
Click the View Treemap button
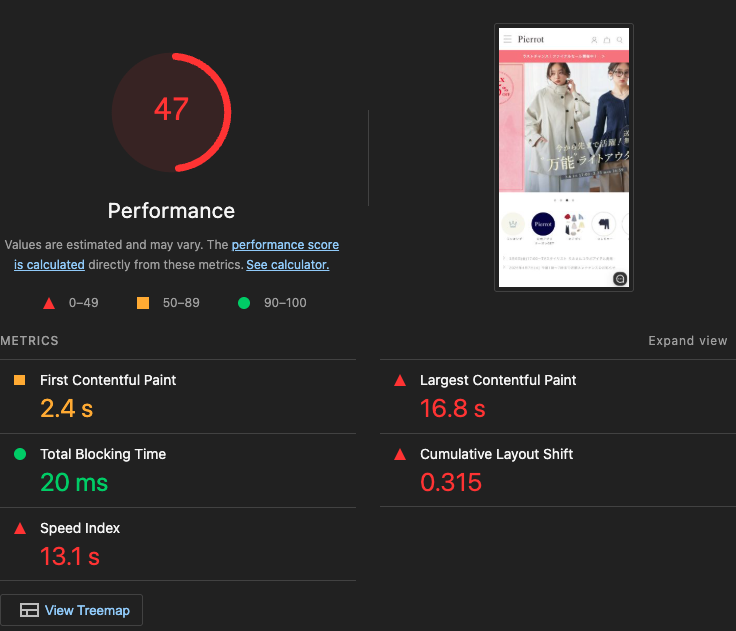tap(72, 610)
